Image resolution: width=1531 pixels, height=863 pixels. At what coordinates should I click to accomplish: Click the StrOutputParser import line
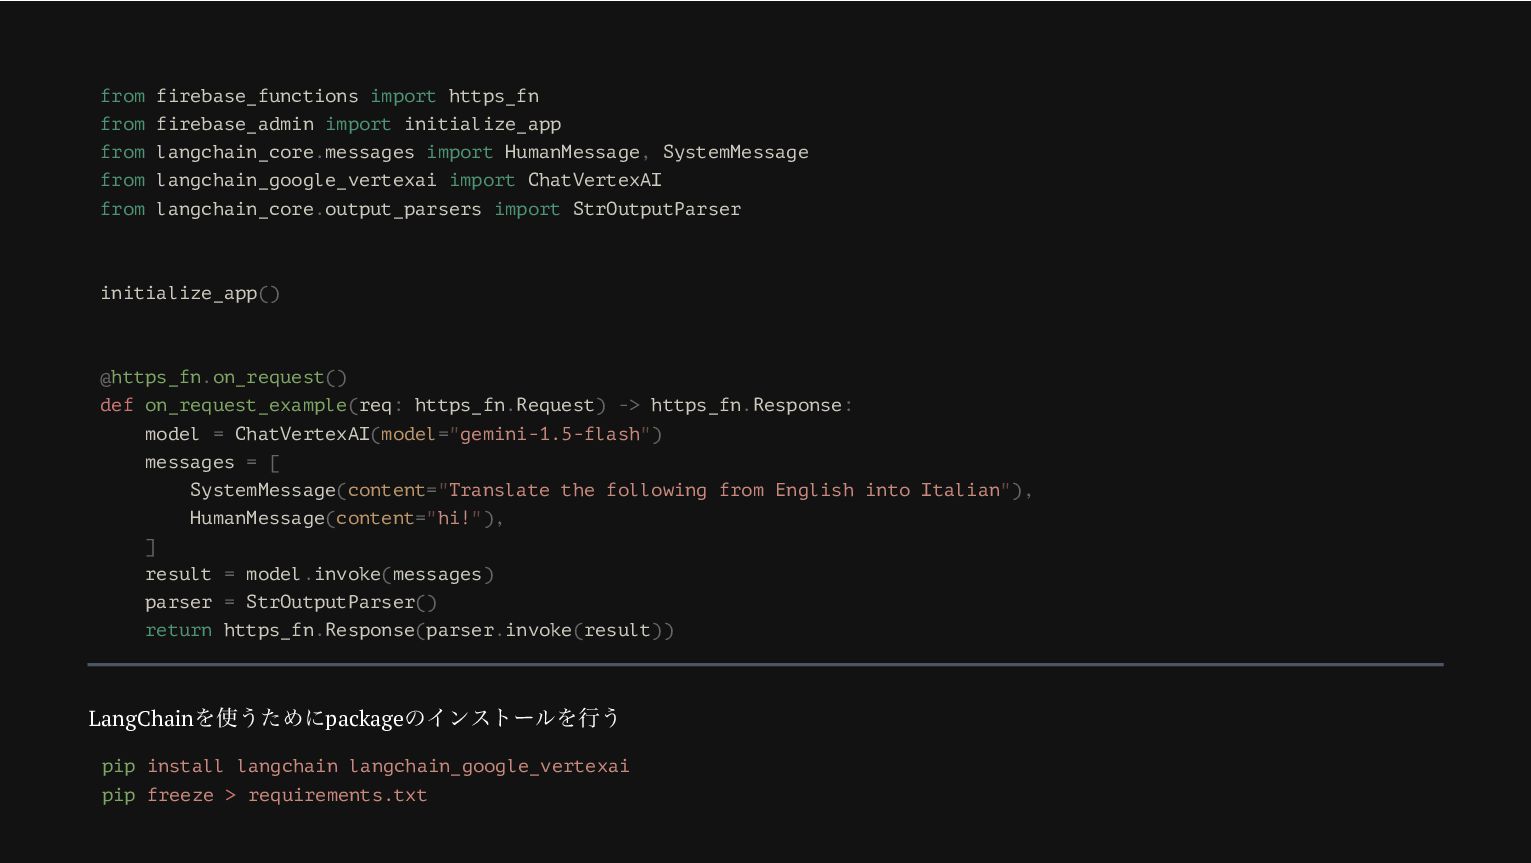[420, 209]
